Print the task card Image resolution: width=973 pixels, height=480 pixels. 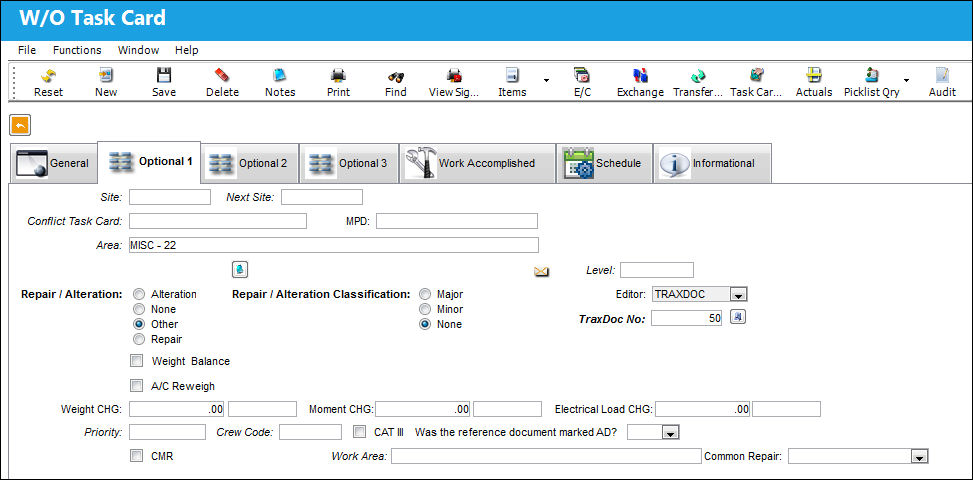pos(338,76)
